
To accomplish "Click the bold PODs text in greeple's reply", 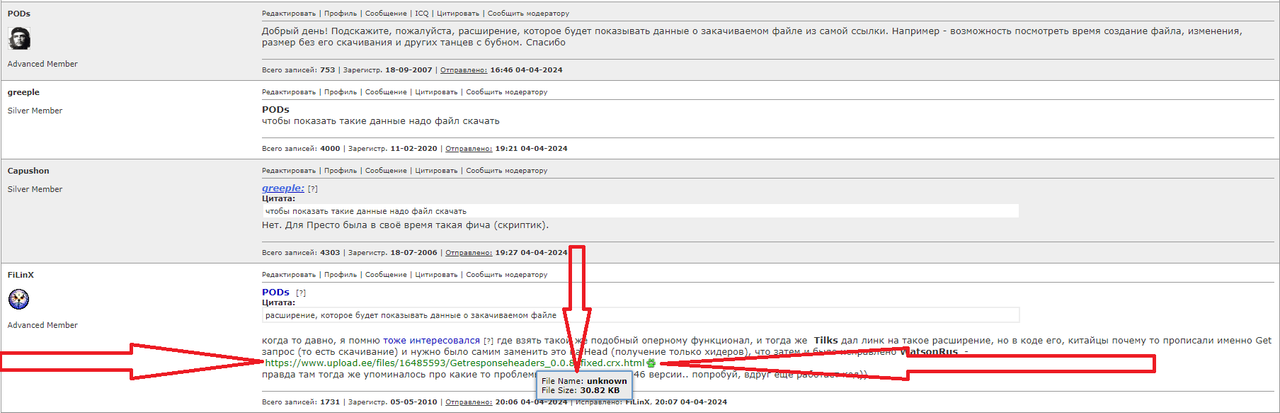I will click(276, 109).
